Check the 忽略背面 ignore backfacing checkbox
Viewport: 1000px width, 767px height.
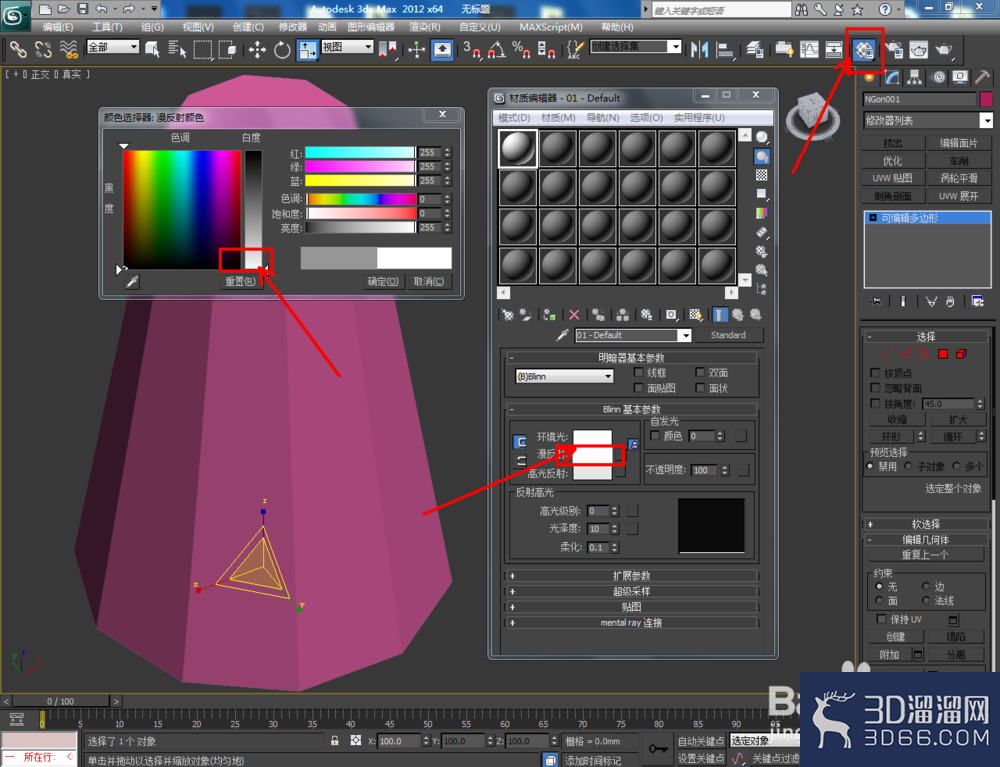(x=875, y=388)
